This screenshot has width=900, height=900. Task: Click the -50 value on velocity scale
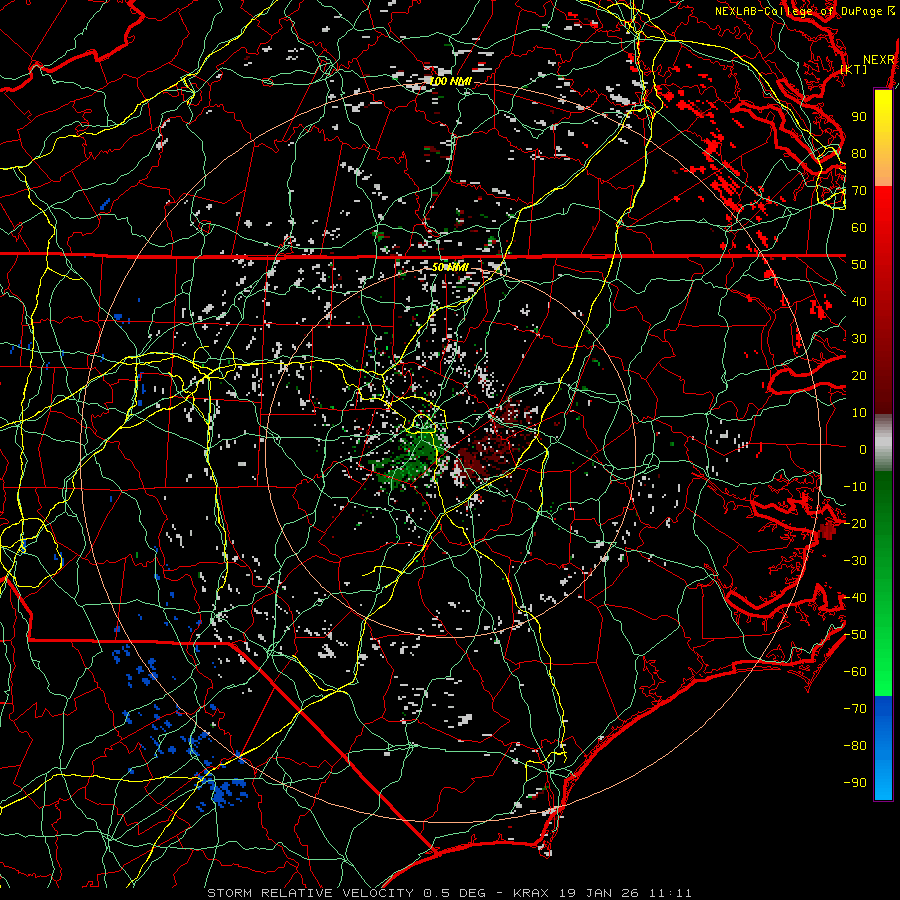click(x=855, y=635)
